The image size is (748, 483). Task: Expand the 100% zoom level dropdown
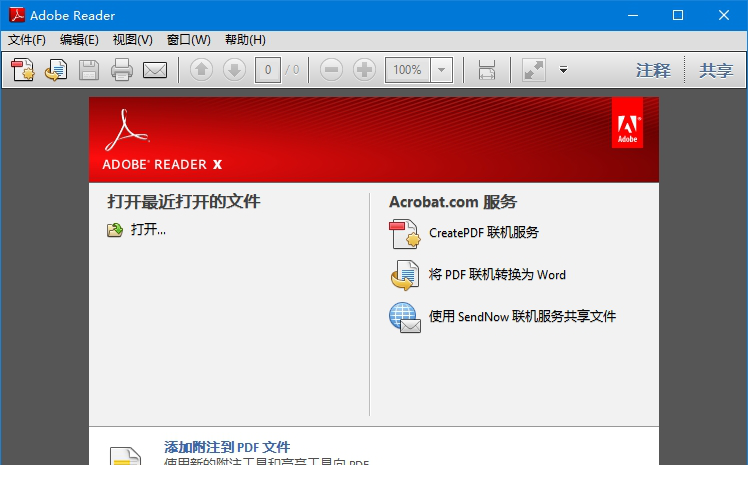coord(442,70)
